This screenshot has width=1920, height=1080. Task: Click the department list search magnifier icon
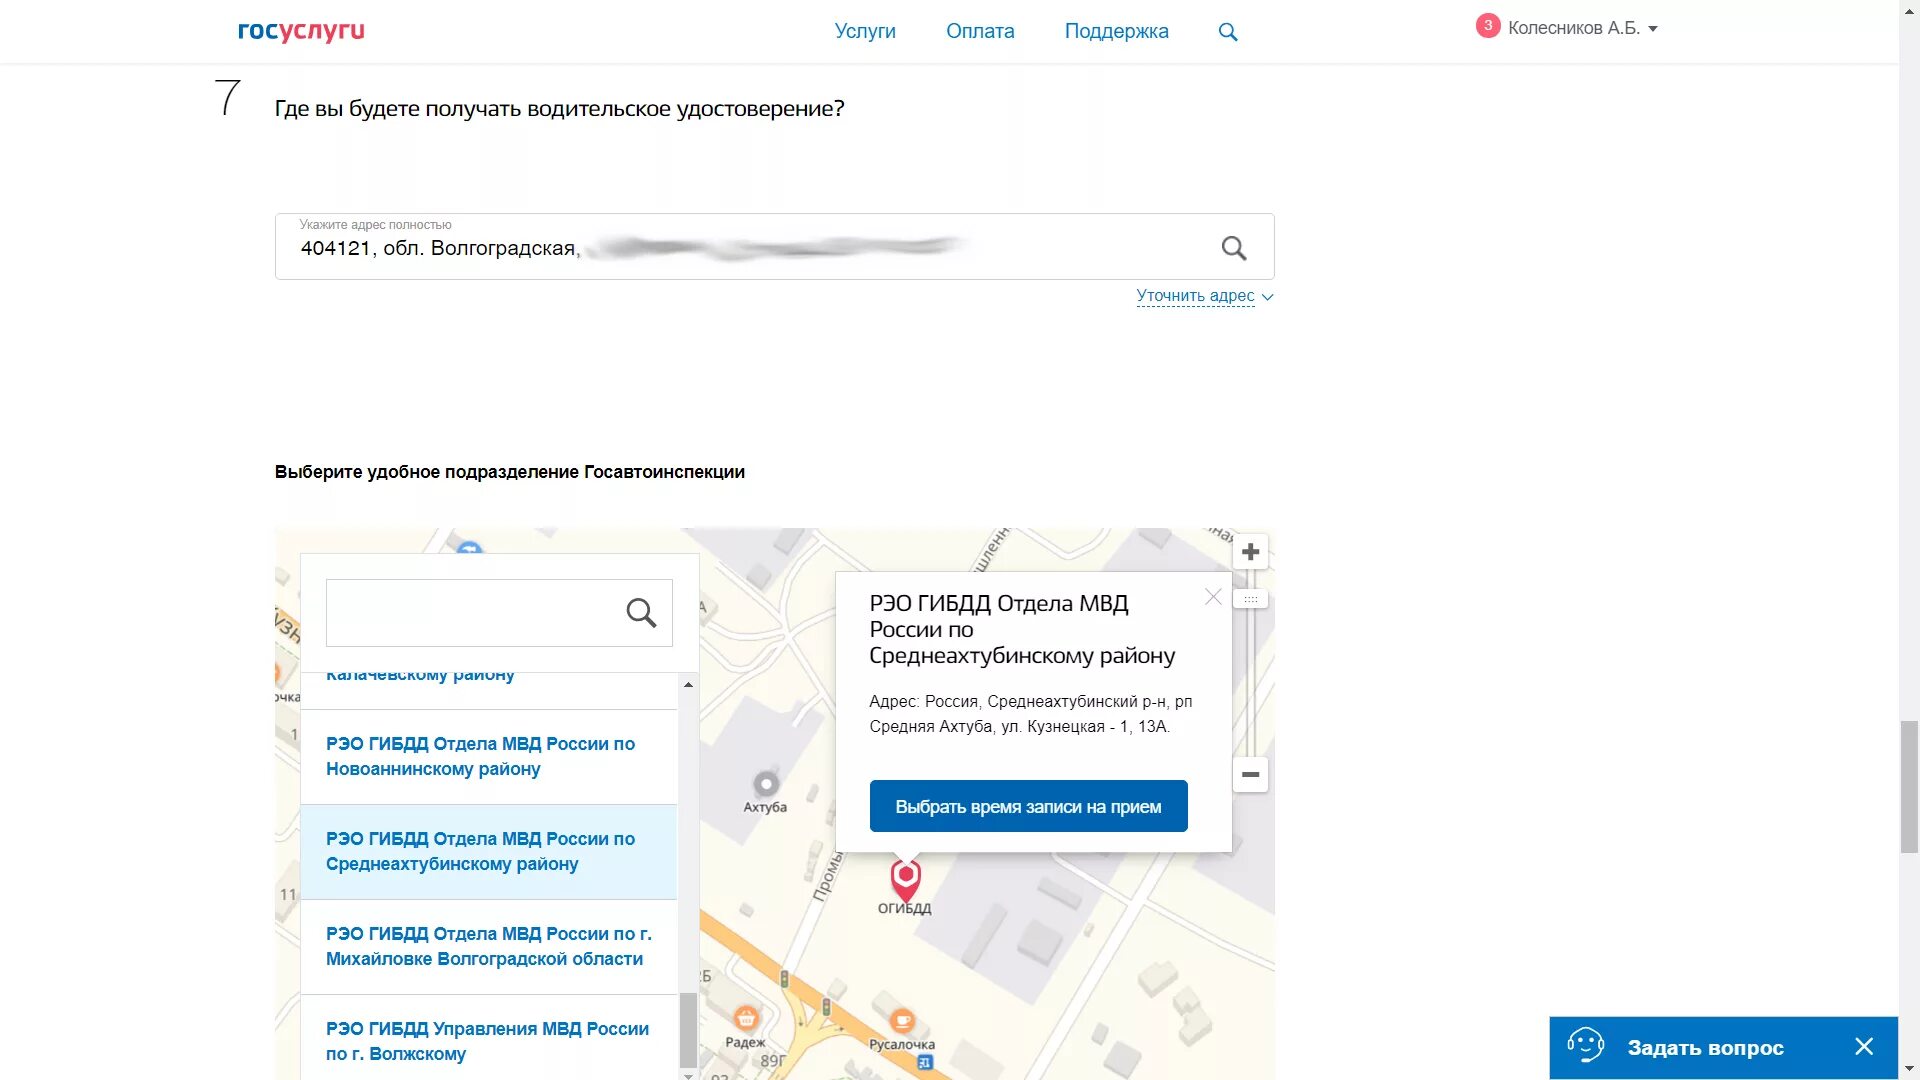pyautogui.click(x=641, y=613)
